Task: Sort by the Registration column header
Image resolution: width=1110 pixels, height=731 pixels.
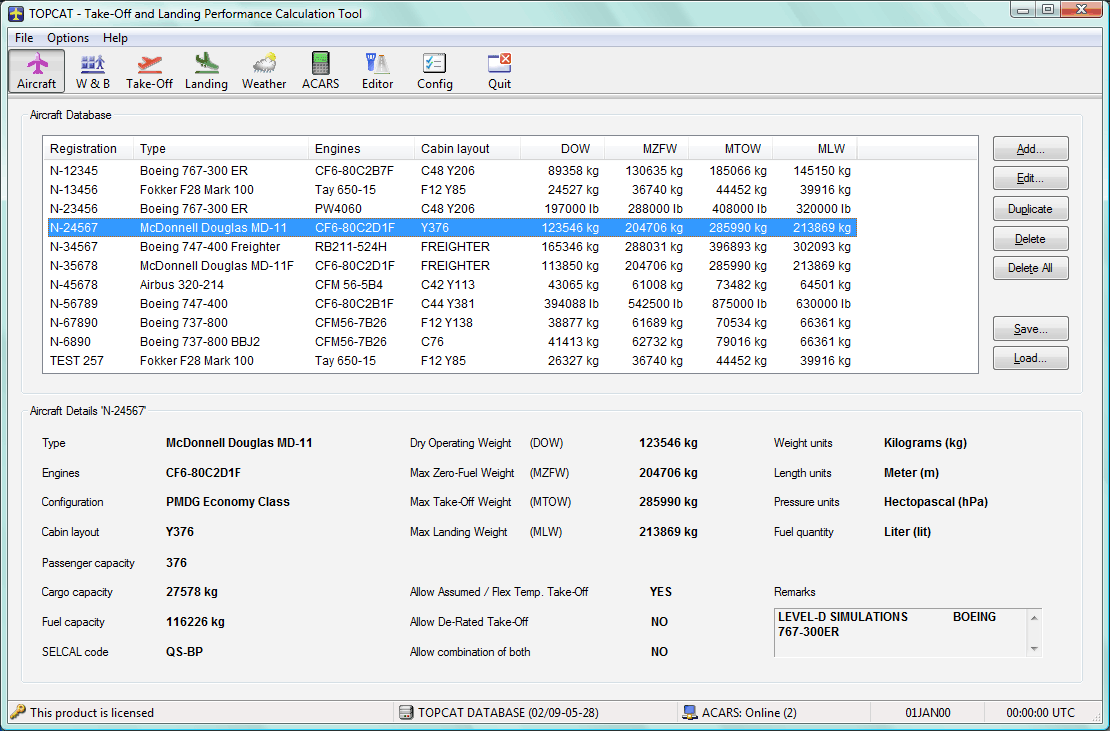Action: coord(88,149)
